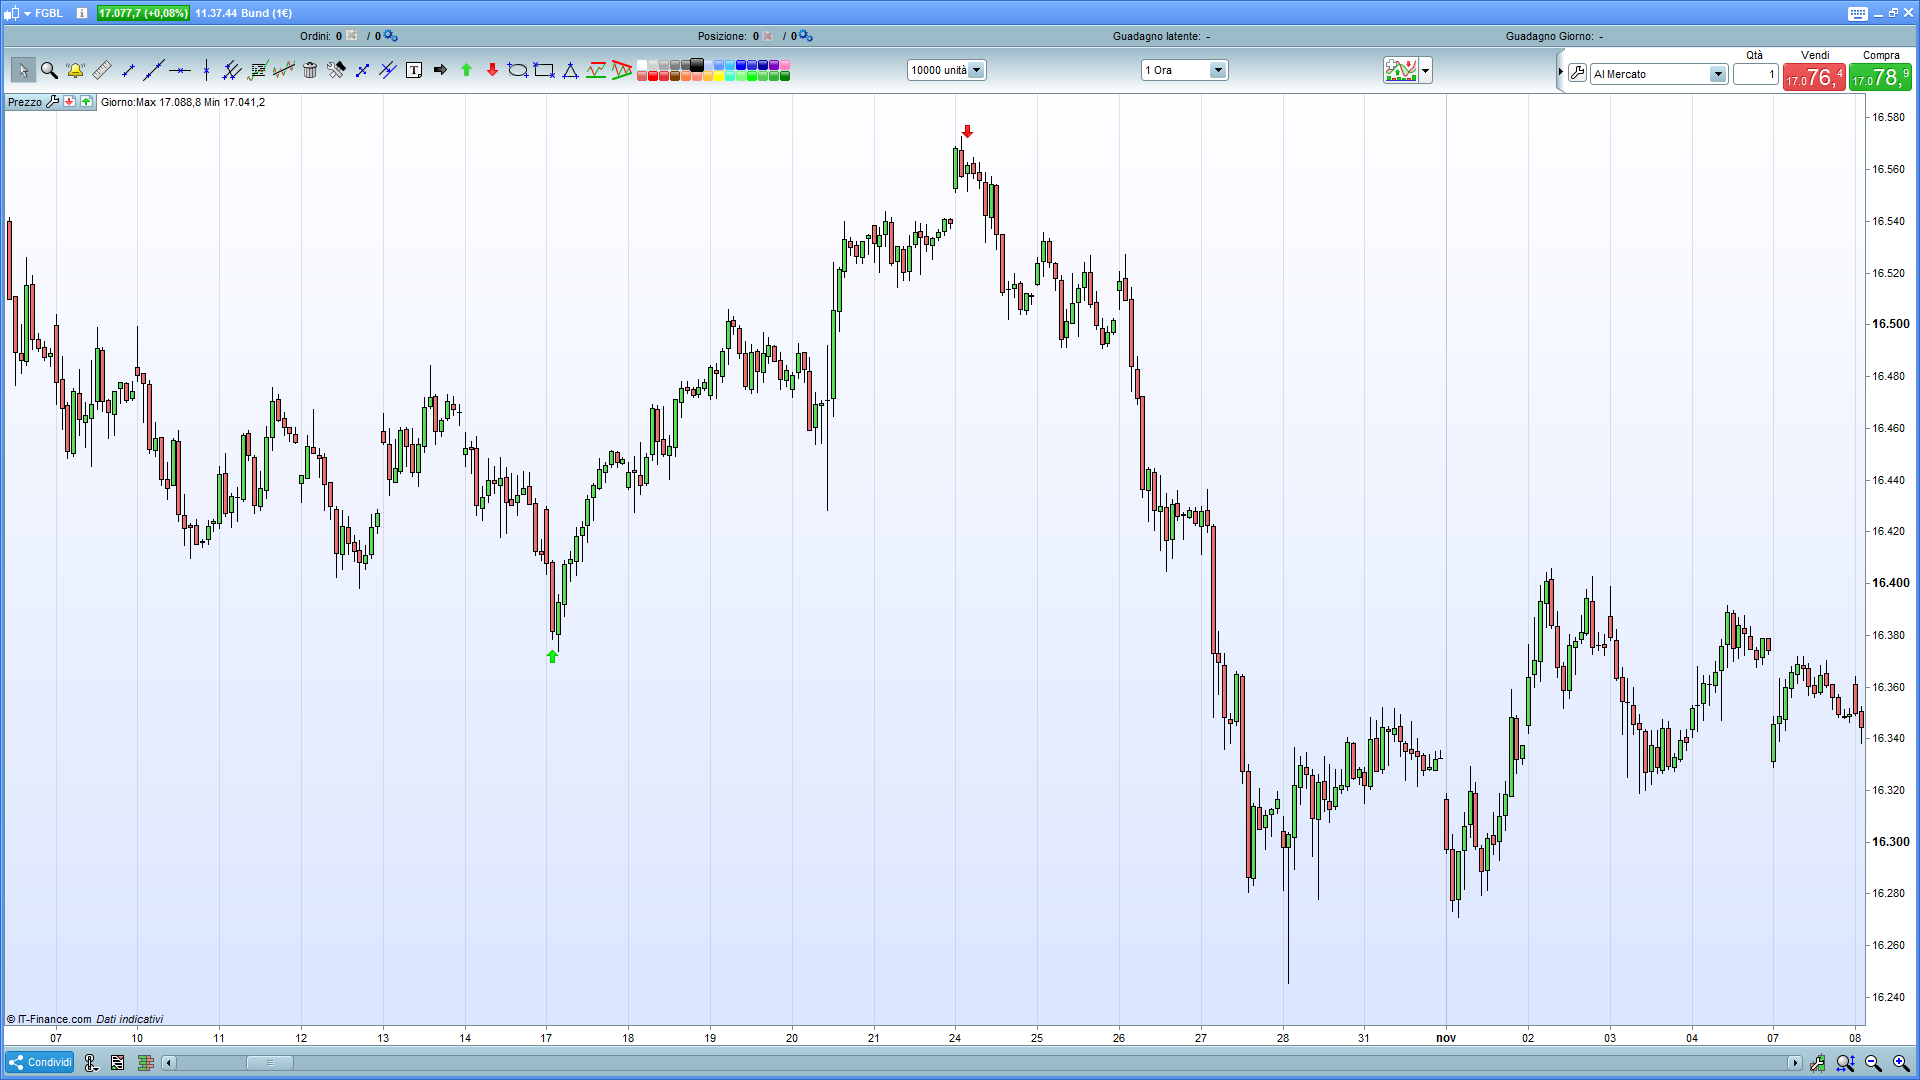Expand the 1 Ora timeframe dropdown
Image resolution: width=1920 pixels, height=1080 pixels.
[x=1217, y=70]
